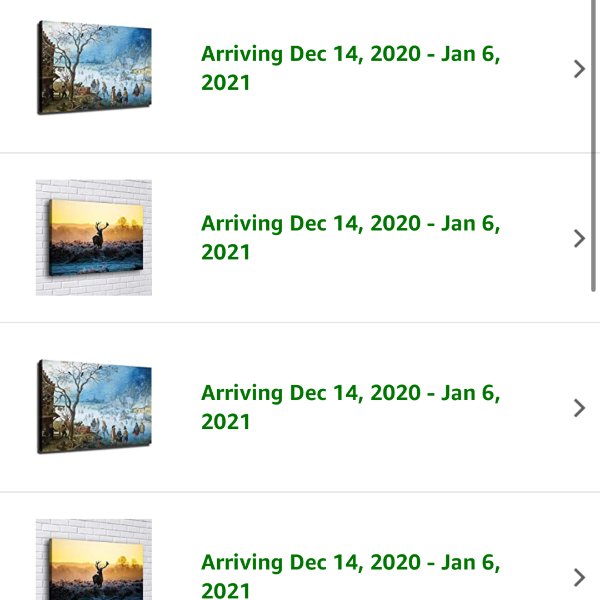Expand the chevron on the first order row
600x600 pixels.
pos(579,69)
